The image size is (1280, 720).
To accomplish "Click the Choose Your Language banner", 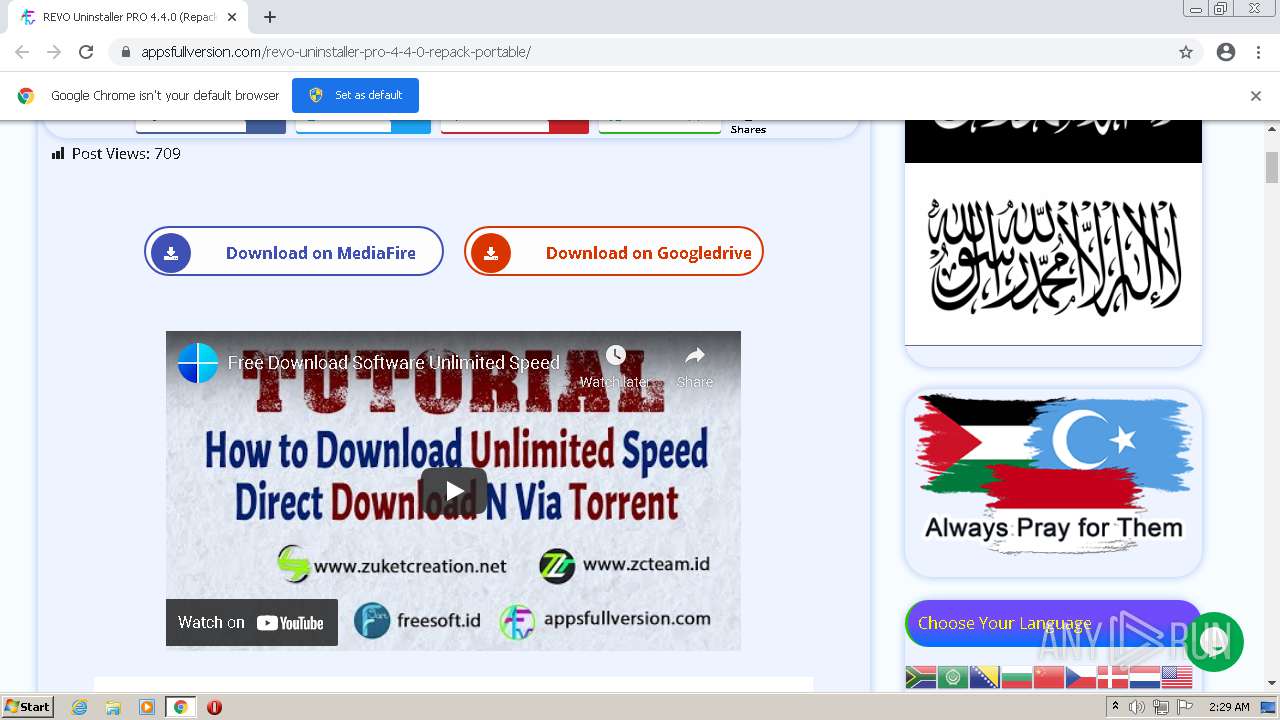I will pos(1053,623).
